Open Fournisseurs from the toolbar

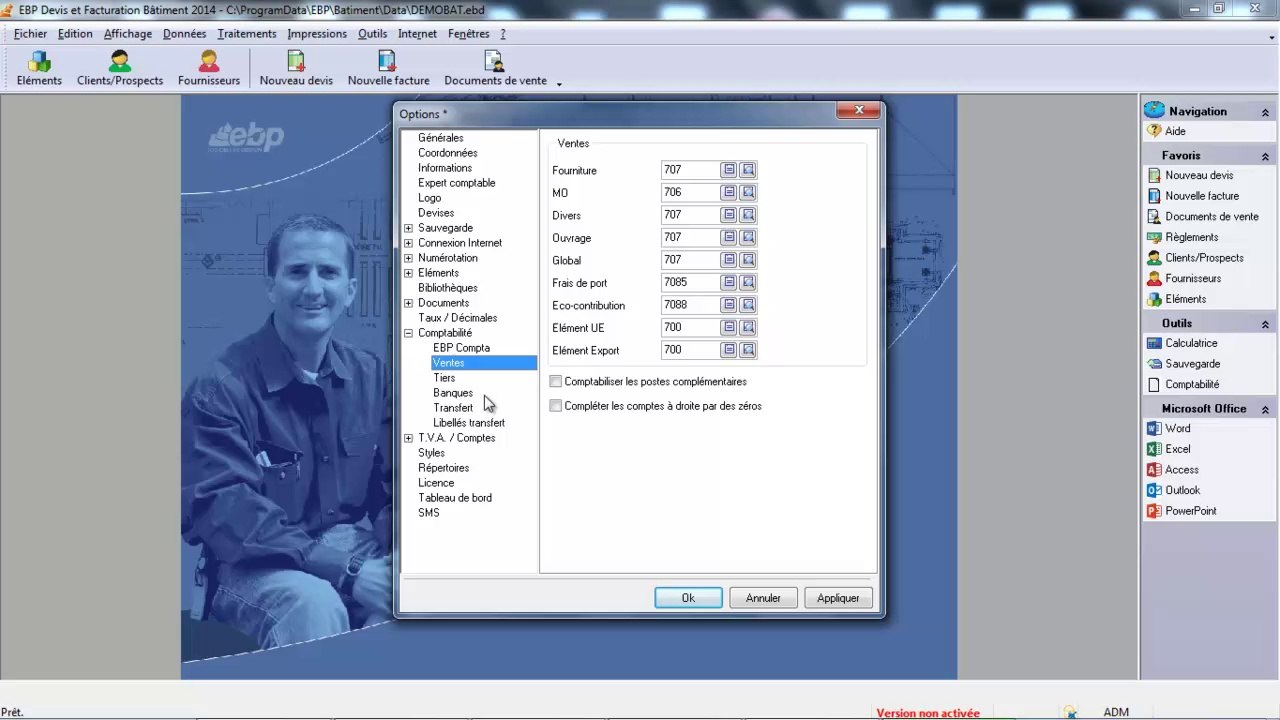[208, 68]
